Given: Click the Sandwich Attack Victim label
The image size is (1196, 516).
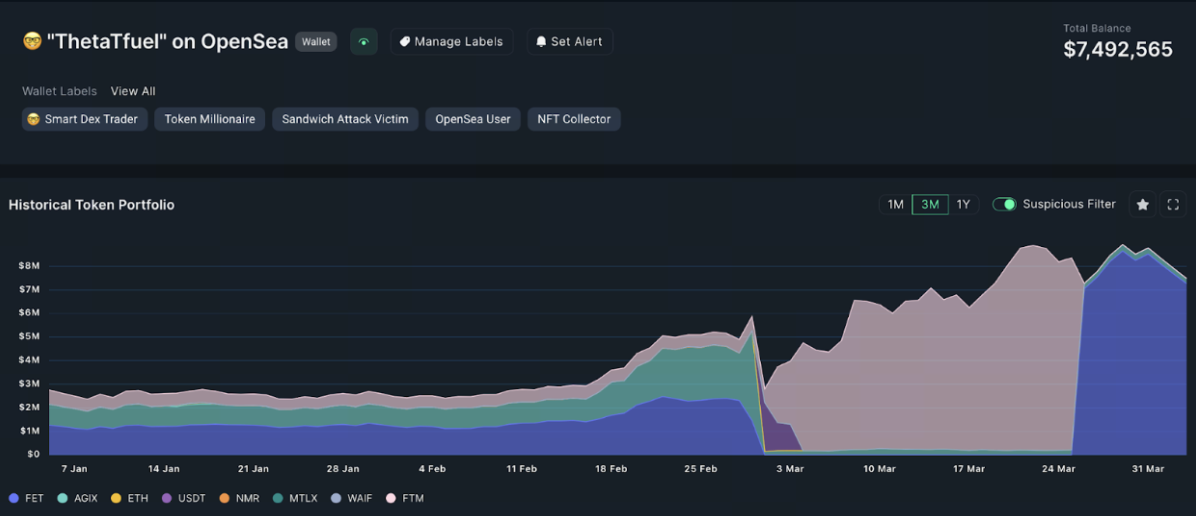Looking at the screenshot, I should point(345,119).
